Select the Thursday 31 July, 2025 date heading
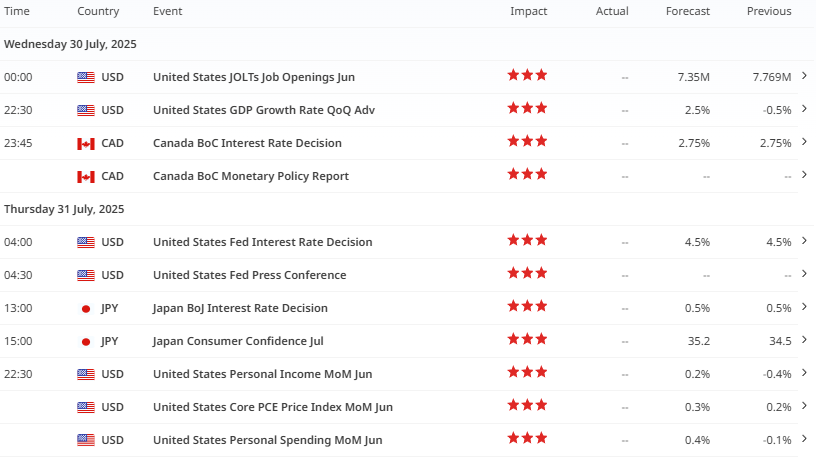The width and height of the screenshot is (816, 467). [64, 209]
